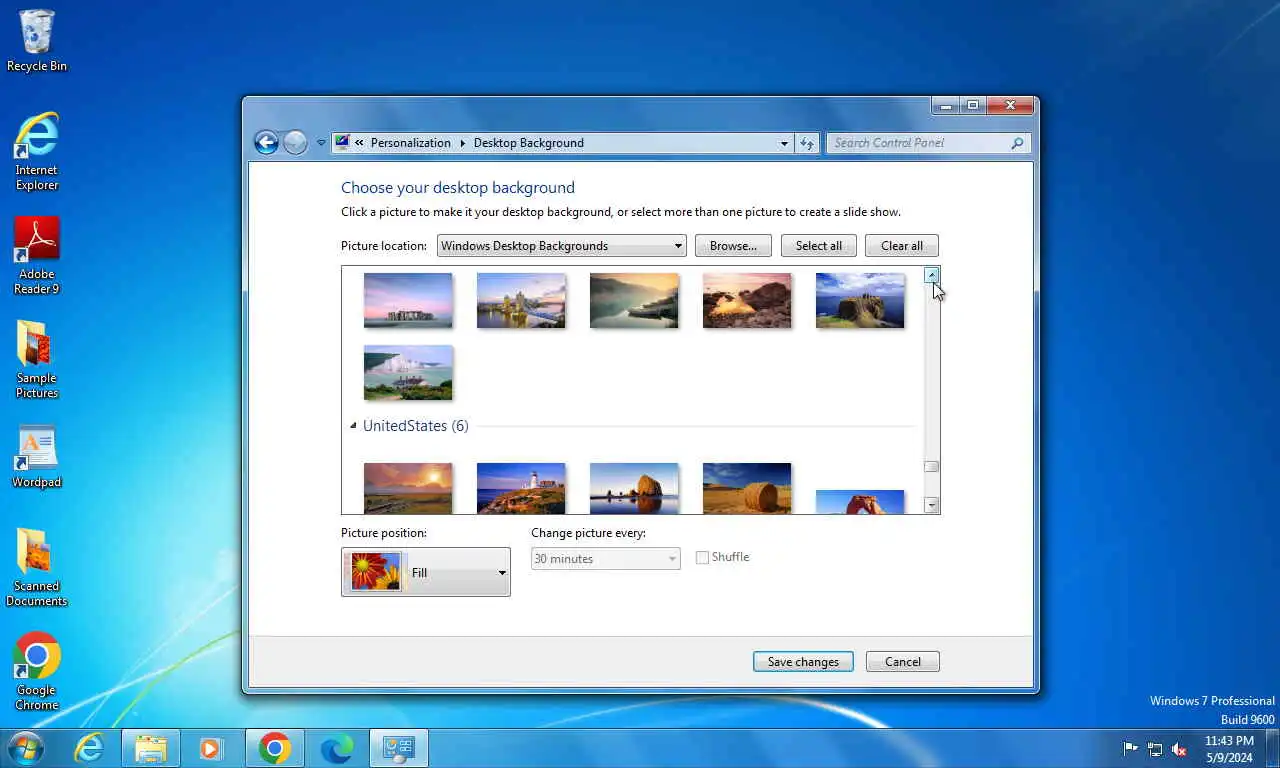The height and width of the screenshot is (768, 1280).
Task: Open the Picture location dropdown
Action: tap(561, 246)
